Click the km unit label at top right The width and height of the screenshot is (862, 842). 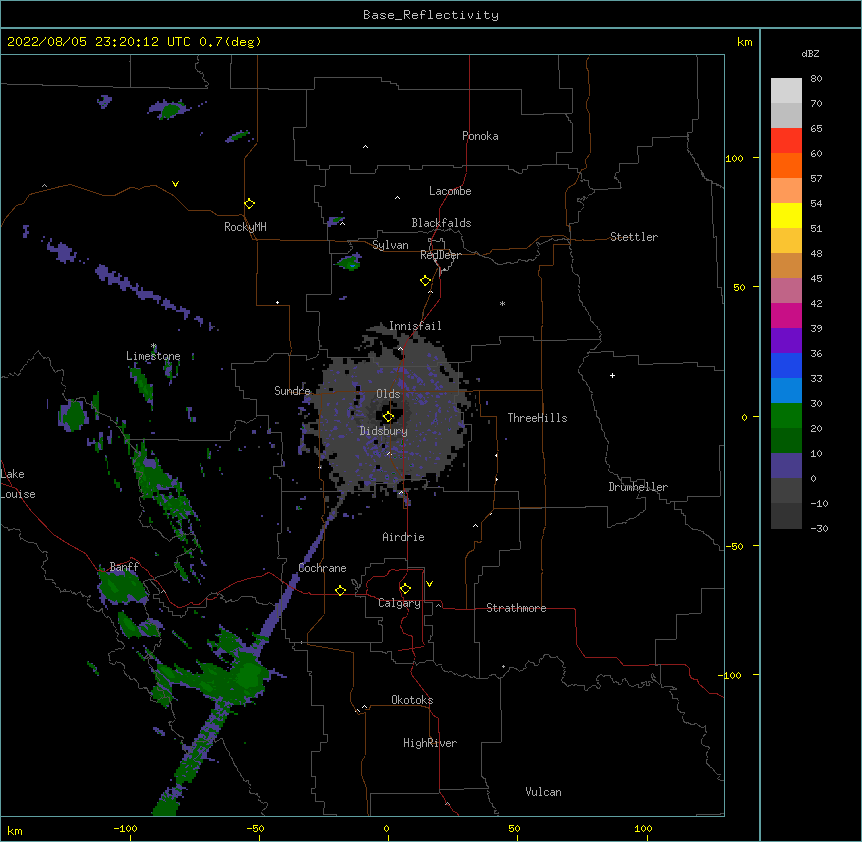pyautogui.click(x=744, y=42)
